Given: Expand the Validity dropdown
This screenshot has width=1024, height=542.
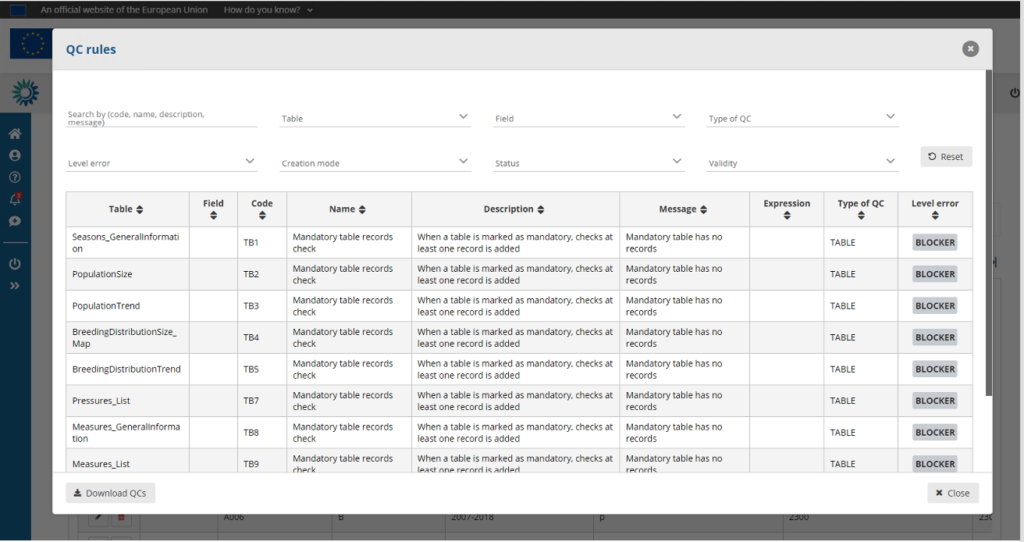Looking at the screenshot, I should pos(802,162).
